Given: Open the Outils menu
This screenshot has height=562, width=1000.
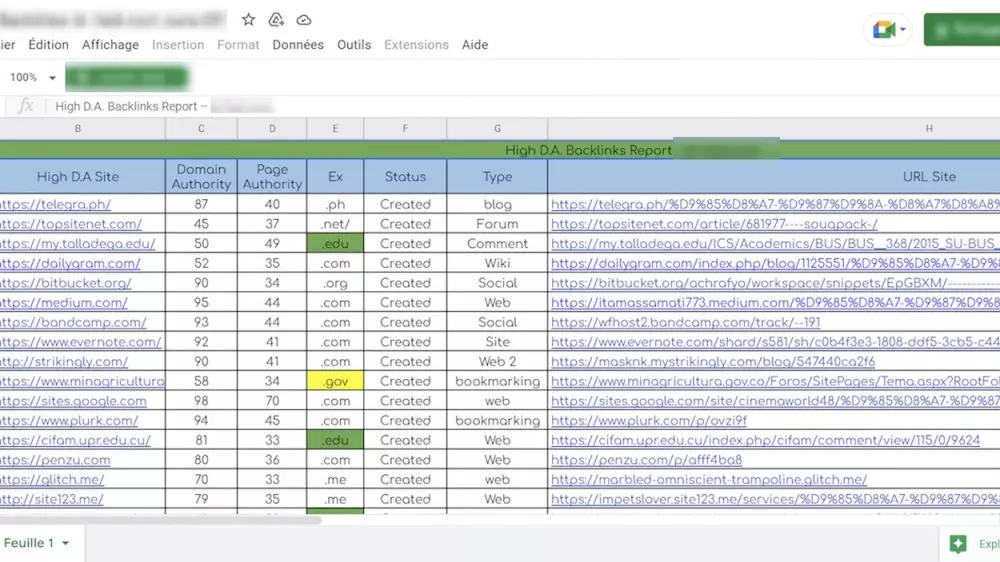Looking at the screenshot, I should coord(354,45).
